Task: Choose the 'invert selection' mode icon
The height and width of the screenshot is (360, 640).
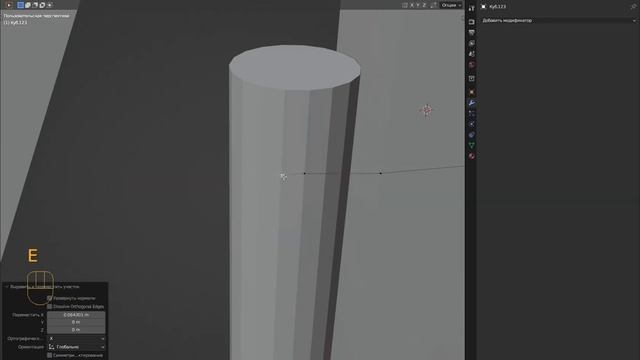Action: [x=42, y=5]
